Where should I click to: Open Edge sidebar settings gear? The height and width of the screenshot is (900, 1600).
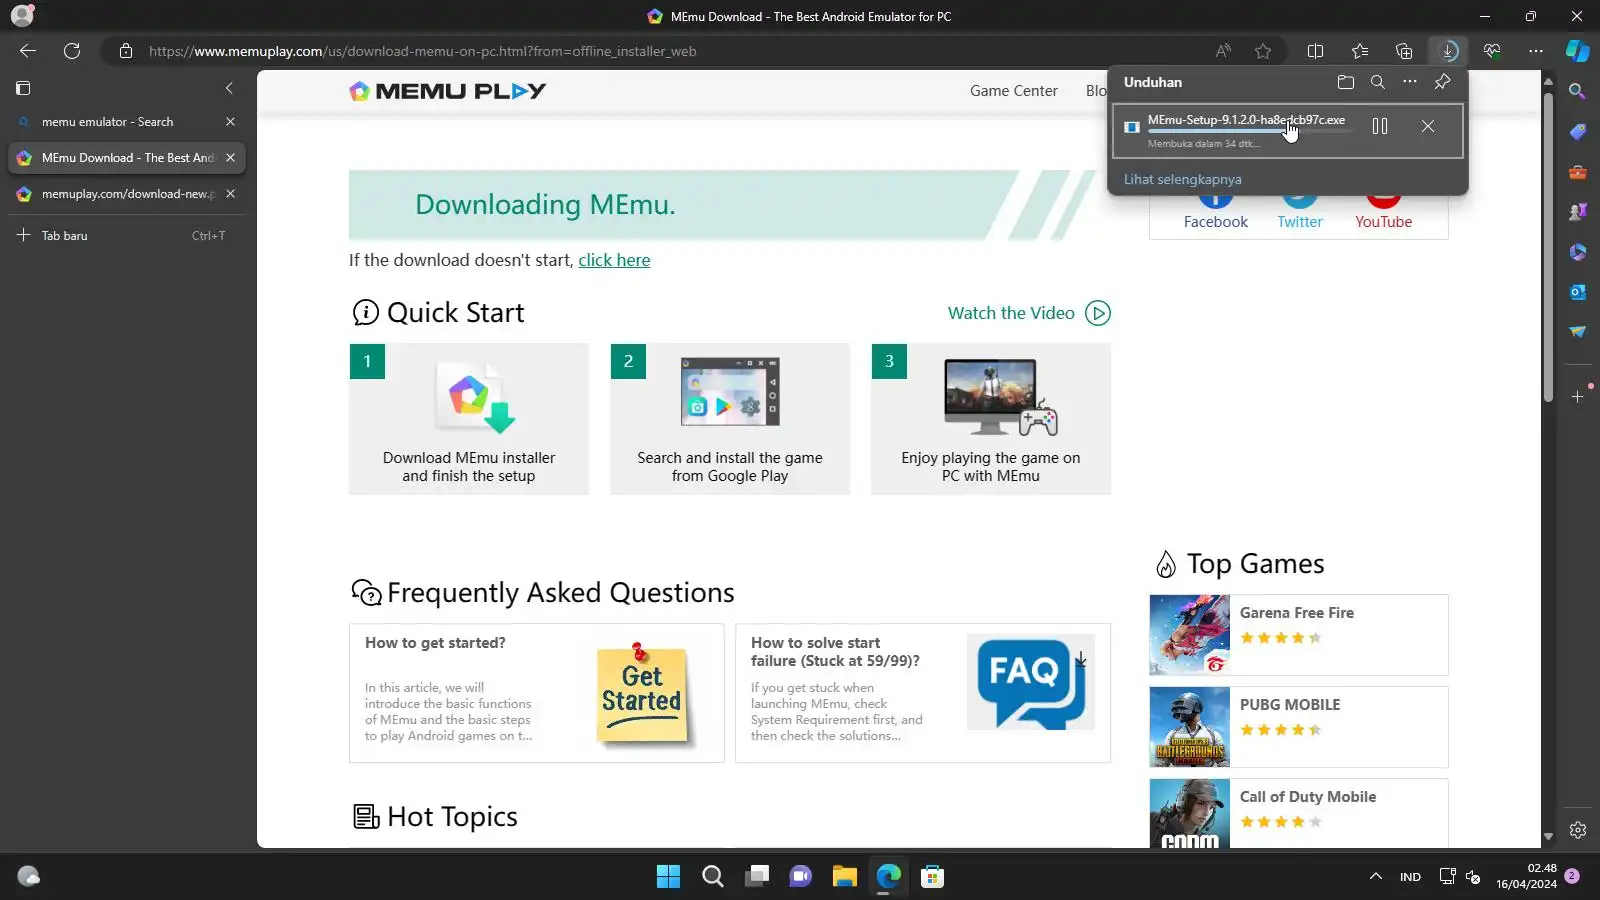[1577, 830]
